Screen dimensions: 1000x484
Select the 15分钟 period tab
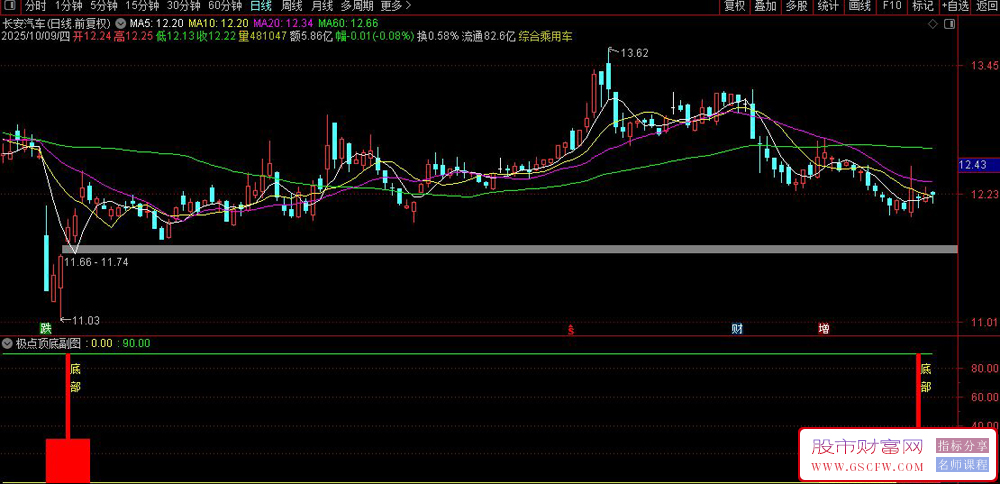pyautogui.click(x=142, y=6)
